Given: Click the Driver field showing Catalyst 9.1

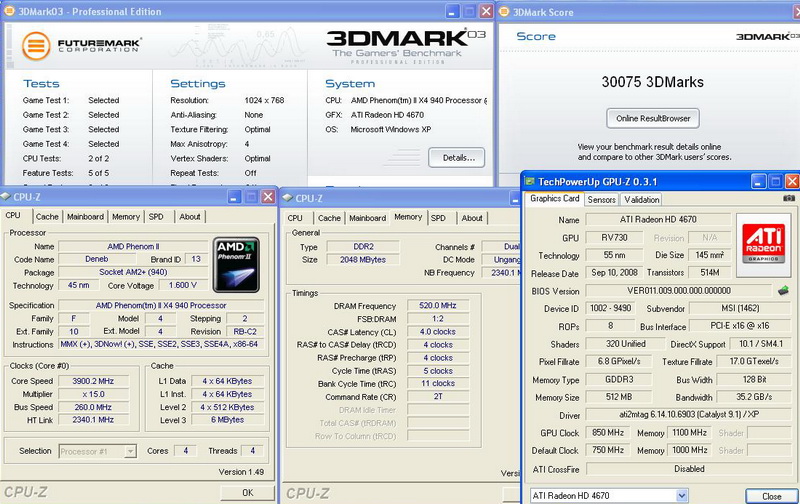Looking at the screenshot, I should click(689, 415).
